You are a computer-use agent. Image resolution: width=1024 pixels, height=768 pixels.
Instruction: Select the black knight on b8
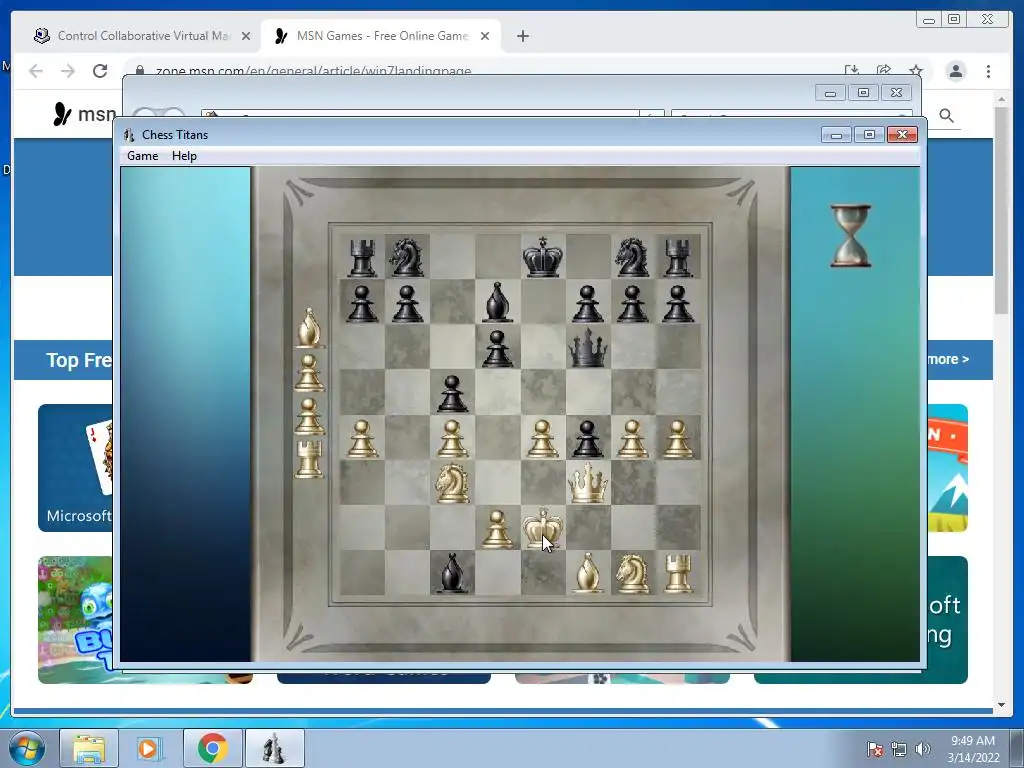tap(407, 257)
